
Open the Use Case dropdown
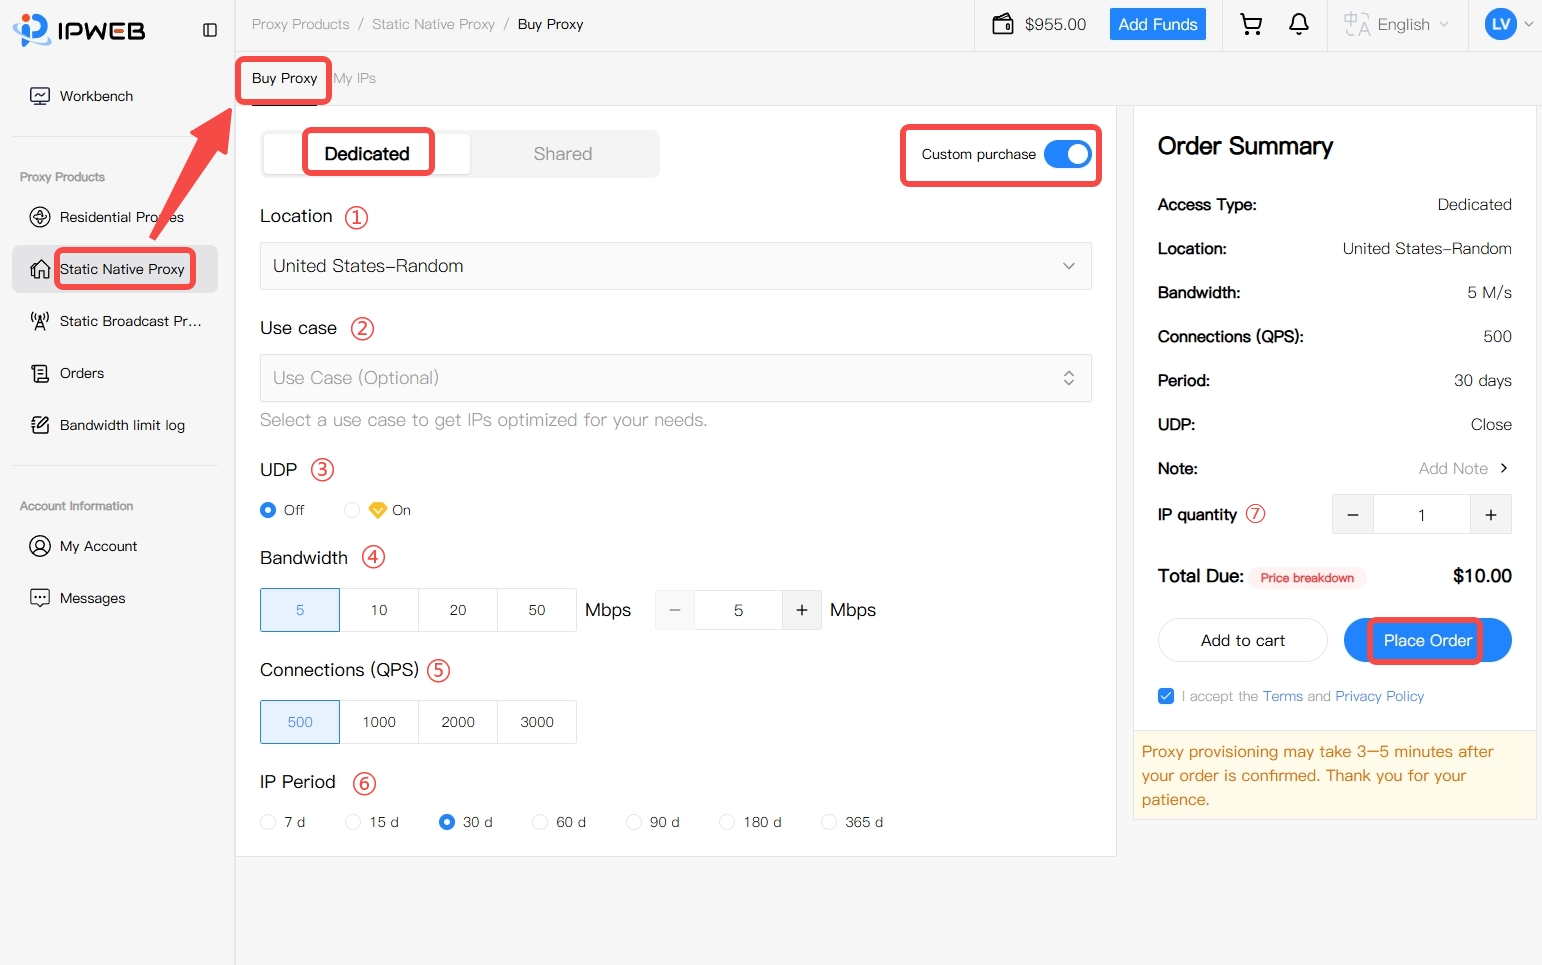[675, 378]
